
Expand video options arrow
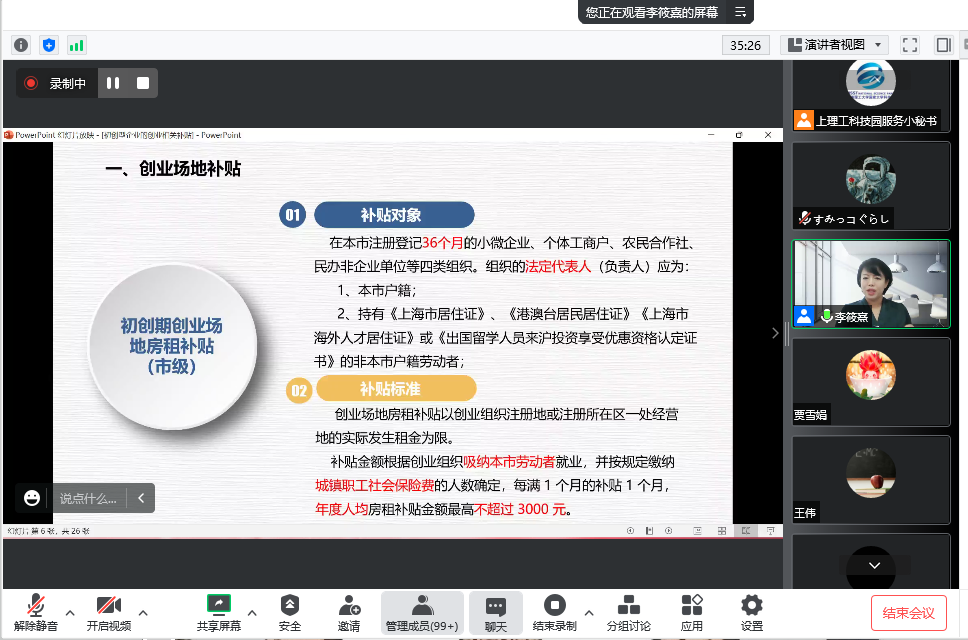click(x=143, y=613)
